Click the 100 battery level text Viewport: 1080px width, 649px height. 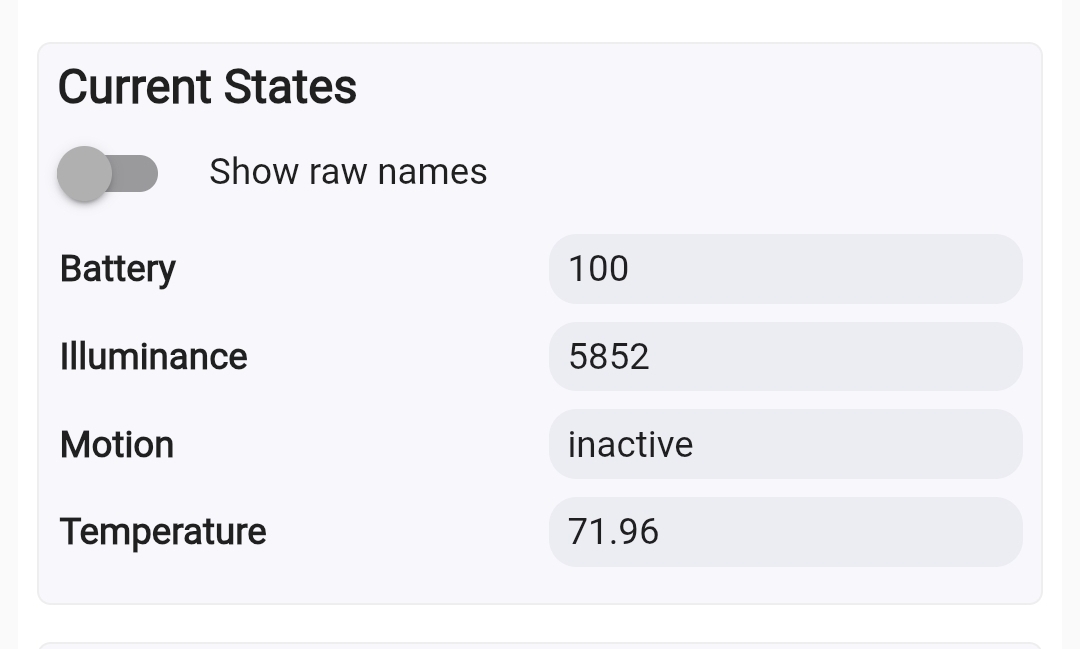pyautogui.click(x=598, y=269)
